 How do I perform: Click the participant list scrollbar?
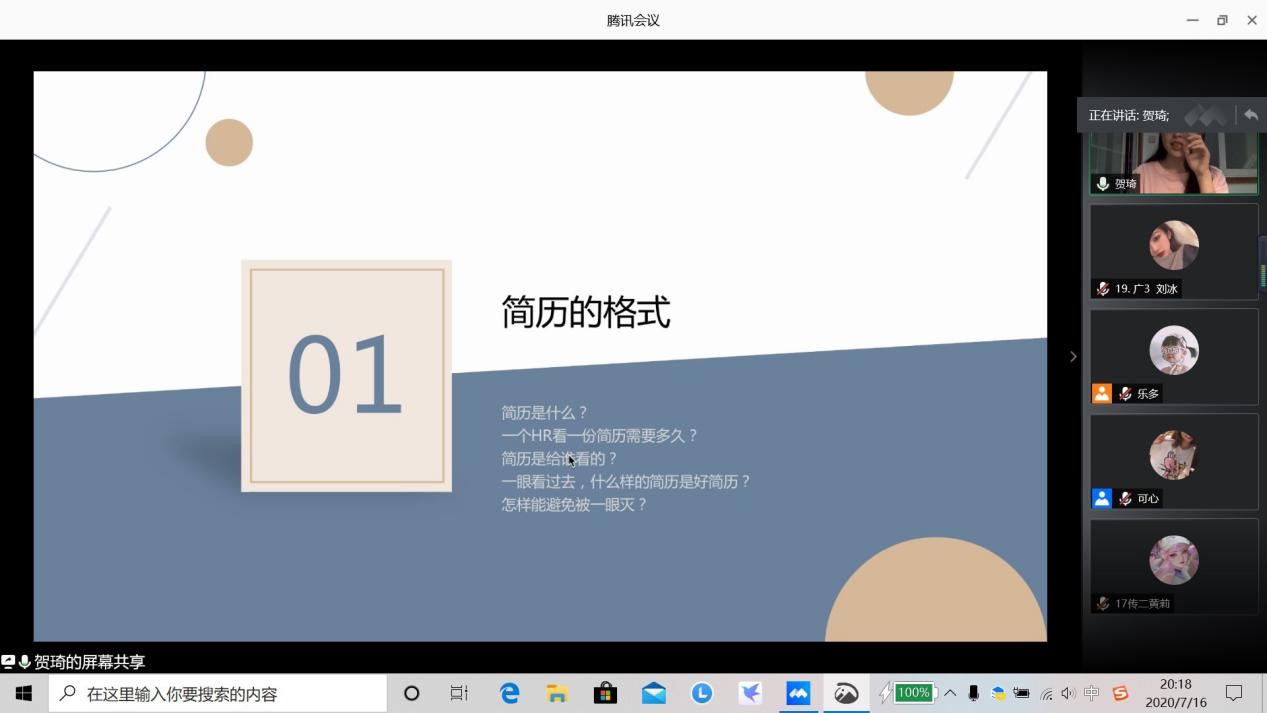click(x=1262, y=262)
